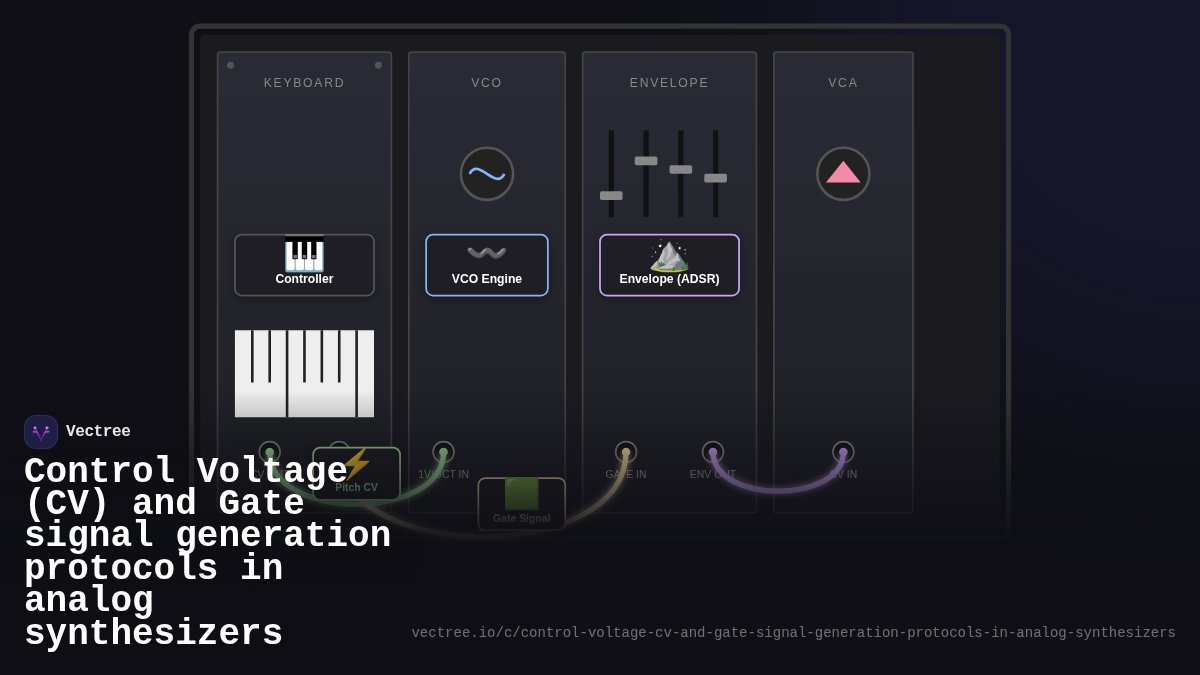Image resolution: width=1200 pixels, height=675 pixels.
Task: Toggle the CV IN jack on the VCA module
Action: pyautogui.click(x=843, y=452)
